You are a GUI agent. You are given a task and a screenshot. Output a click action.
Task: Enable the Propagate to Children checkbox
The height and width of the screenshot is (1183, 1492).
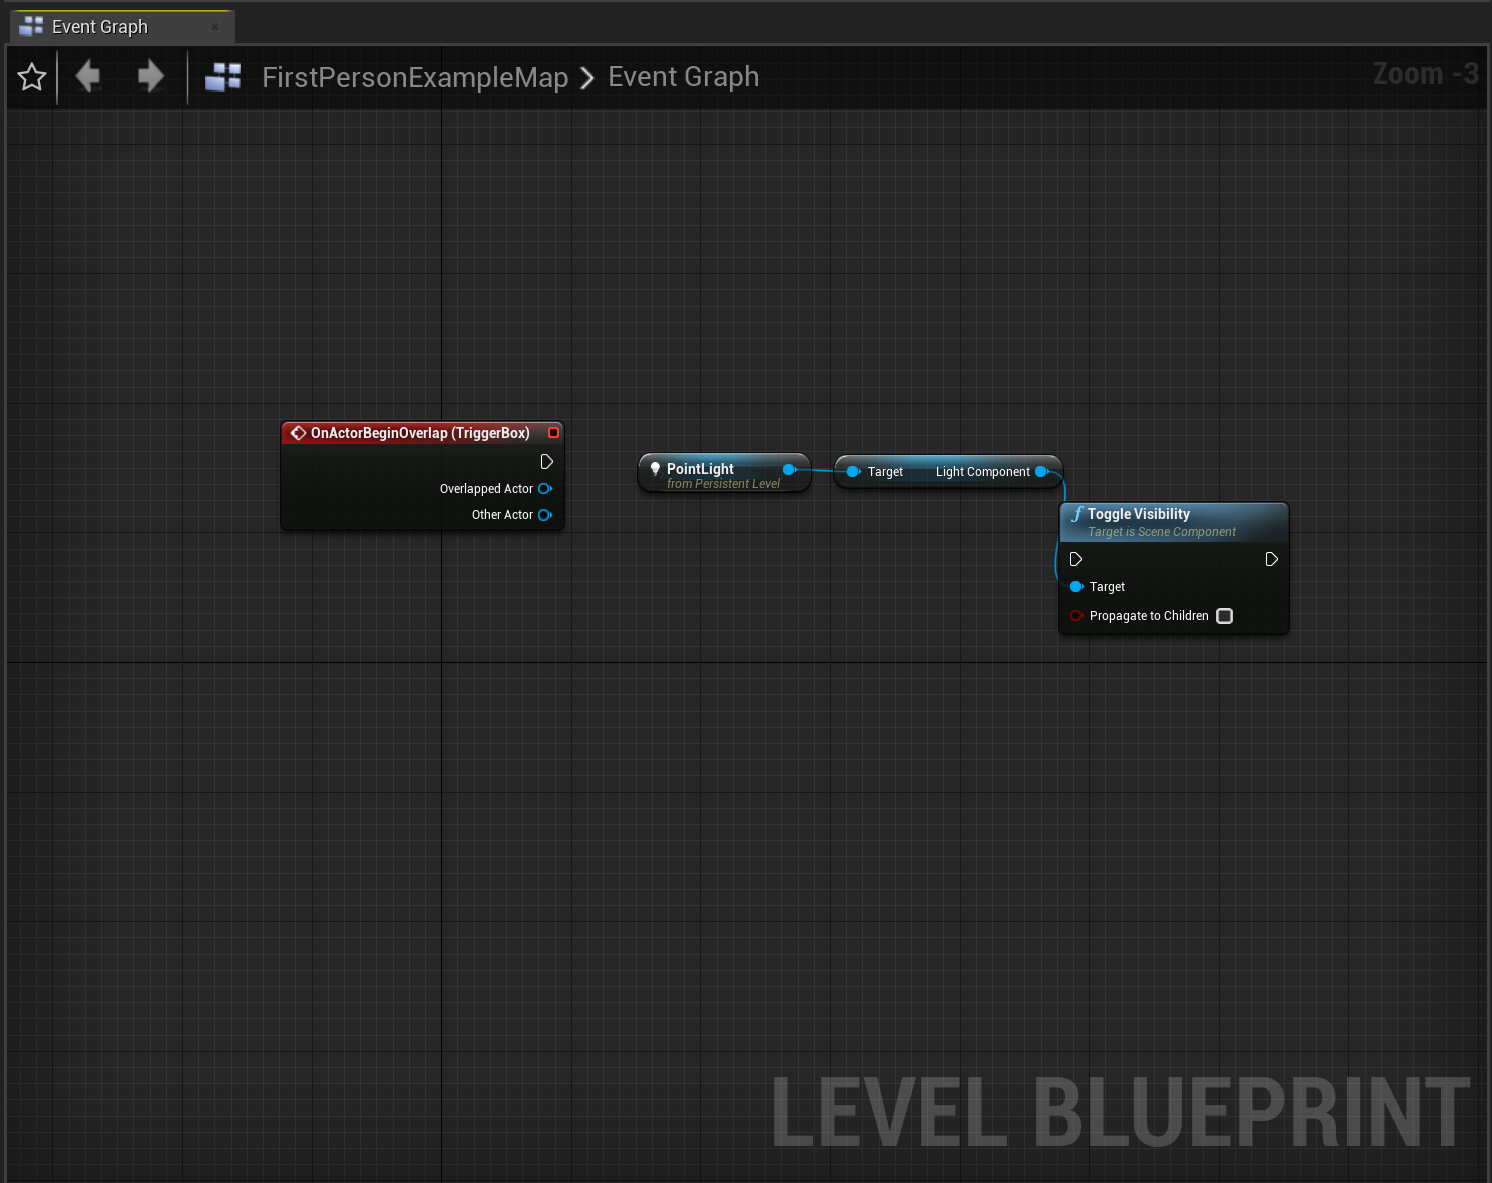coord(1224,616)
